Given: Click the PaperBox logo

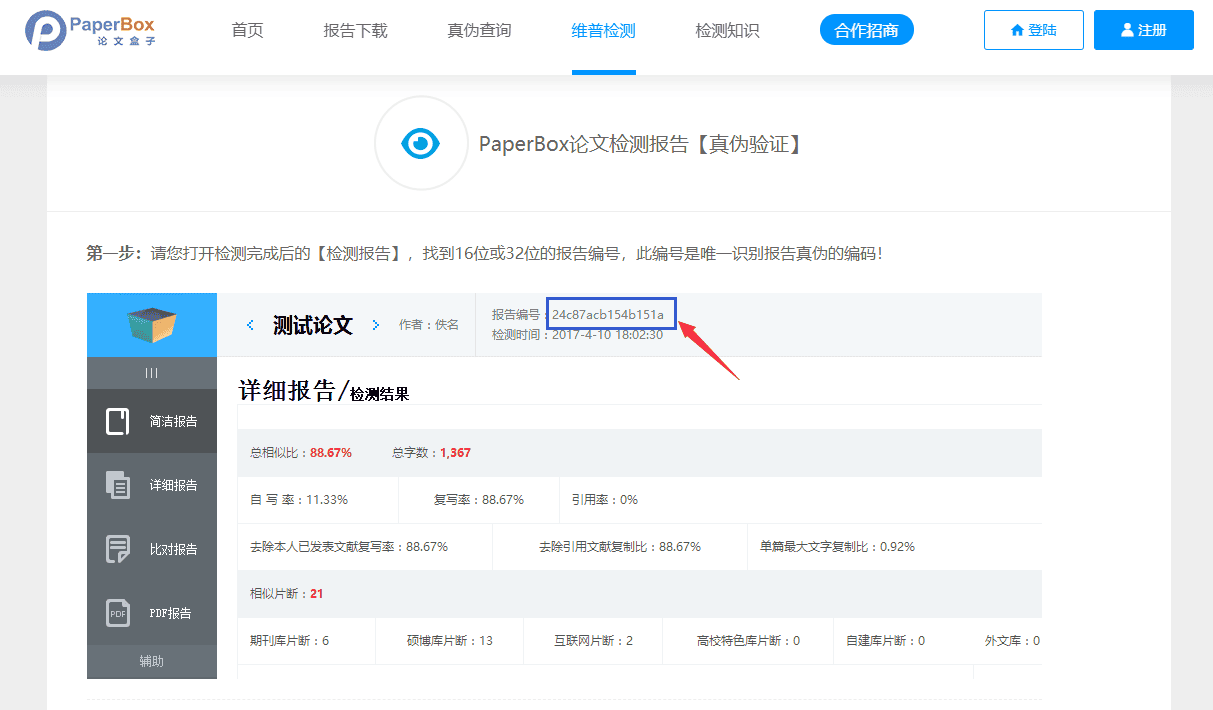Looking at the screenshot, I should (x=91, y=30).
